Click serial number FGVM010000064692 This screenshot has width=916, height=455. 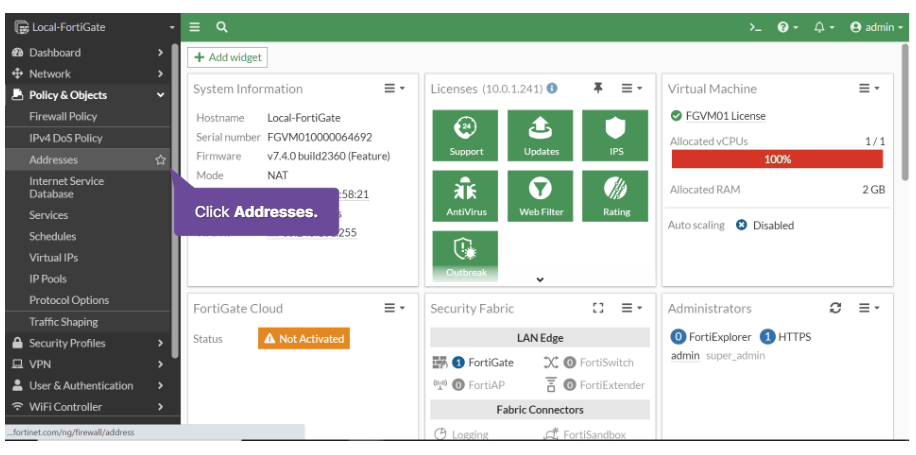tap(320, 137)
